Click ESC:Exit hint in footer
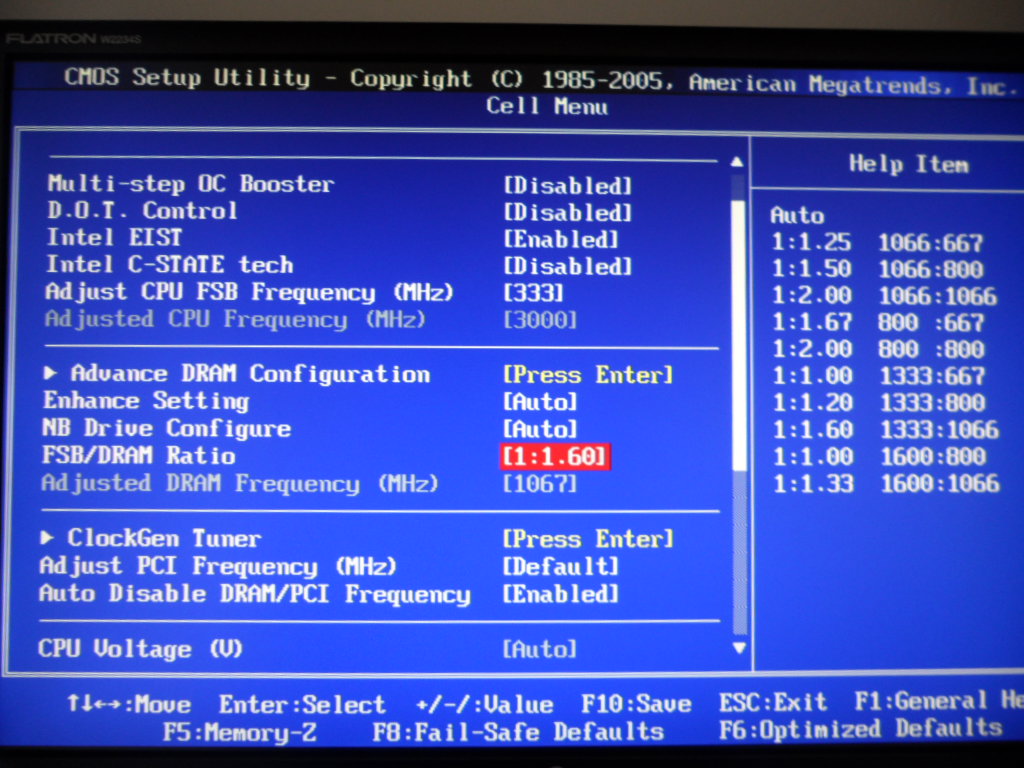1024x768 pixels. coord(773,702)
